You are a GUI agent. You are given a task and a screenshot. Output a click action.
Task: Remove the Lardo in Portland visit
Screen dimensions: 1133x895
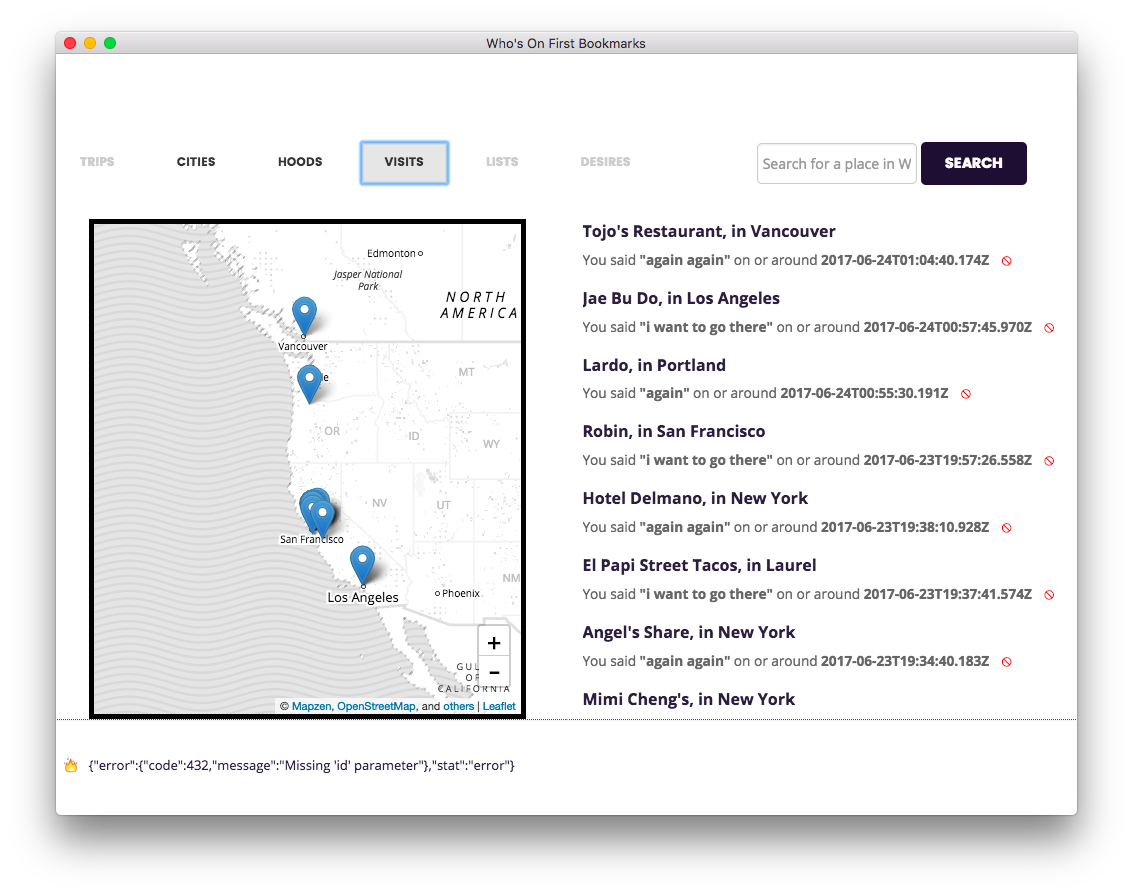965,394
